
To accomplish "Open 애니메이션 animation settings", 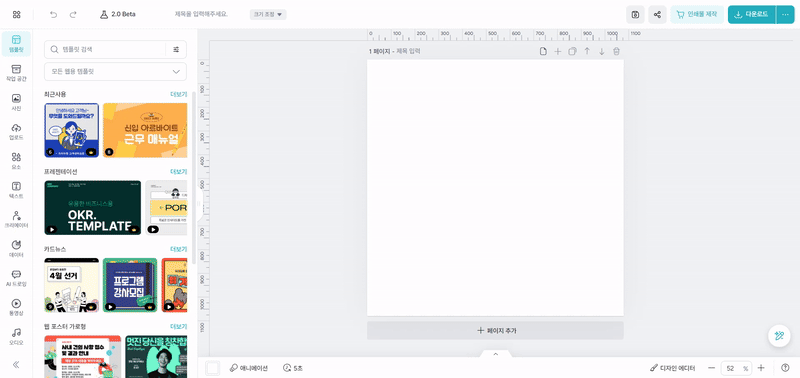I will click(248, 368).
